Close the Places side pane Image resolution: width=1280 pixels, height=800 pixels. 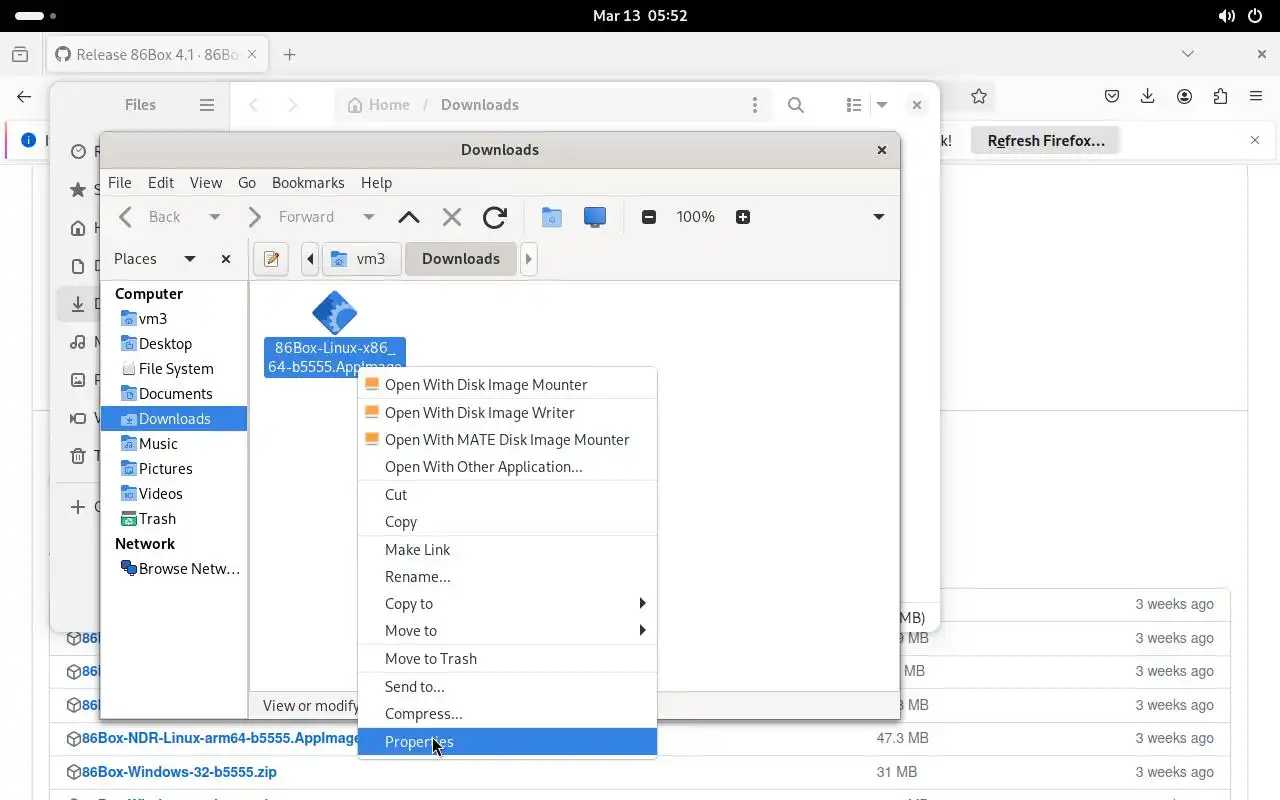[x=226, y=258]
